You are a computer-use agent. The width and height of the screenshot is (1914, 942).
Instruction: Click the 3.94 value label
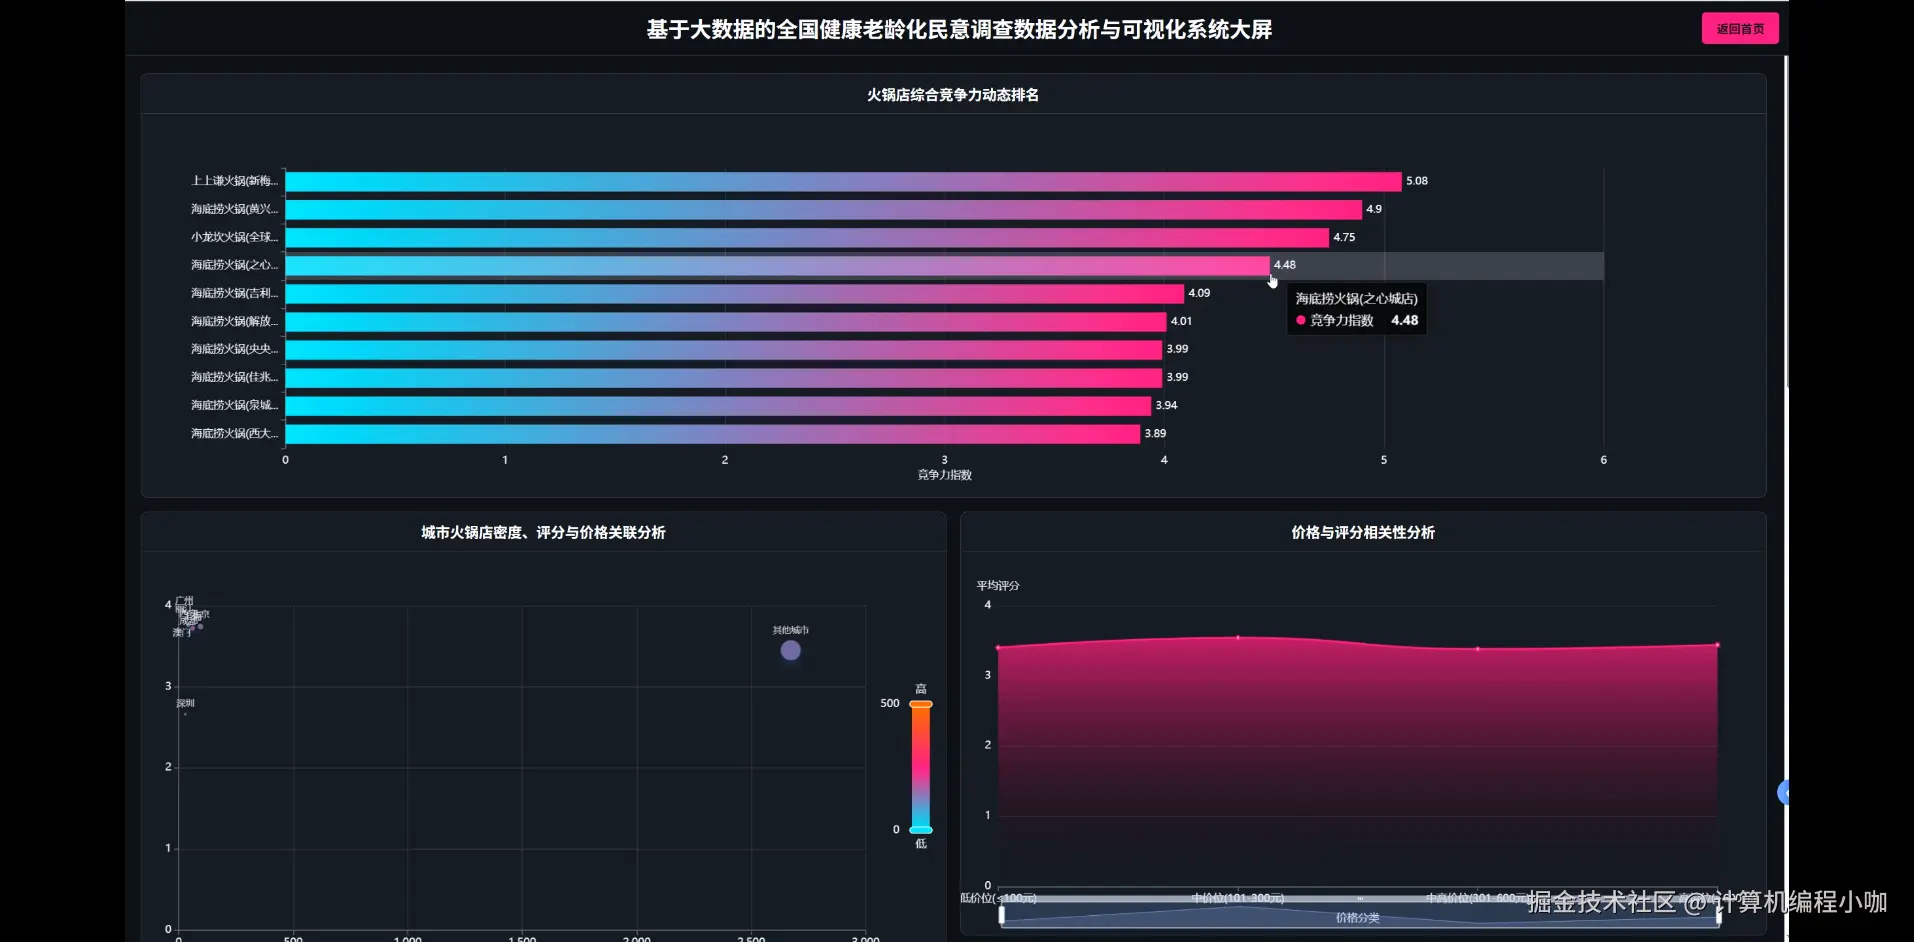[x=1166, y=405]
